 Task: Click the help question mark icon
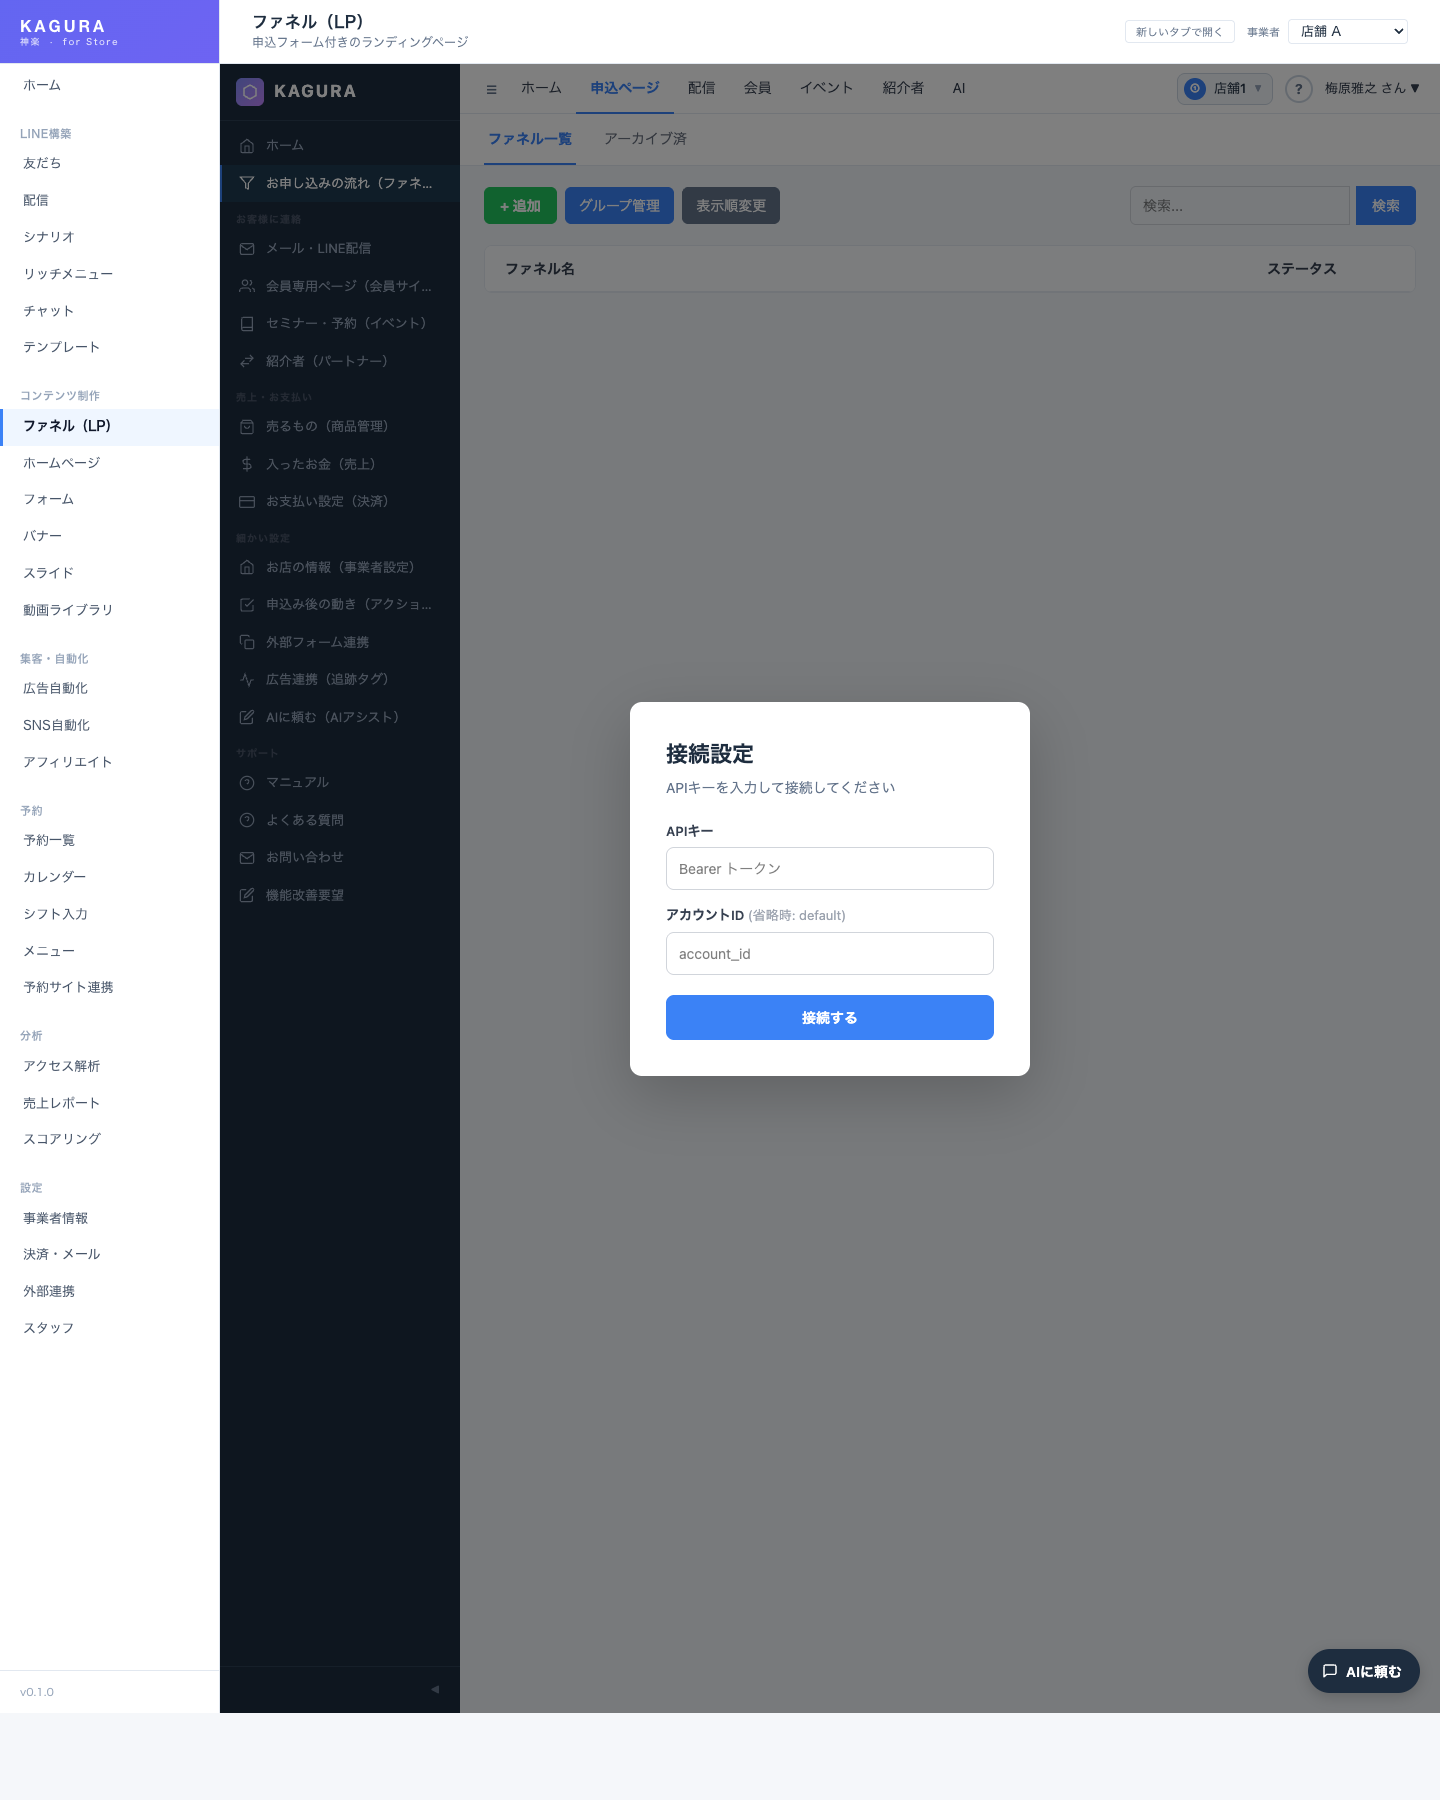tap(1298, 89)
